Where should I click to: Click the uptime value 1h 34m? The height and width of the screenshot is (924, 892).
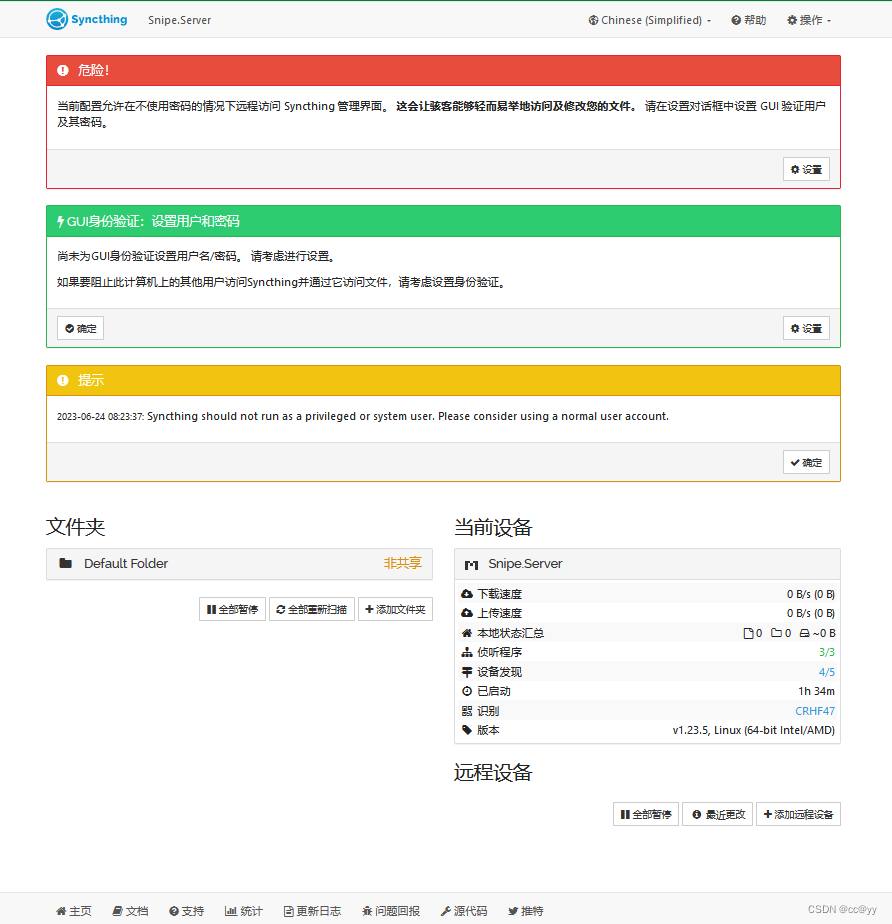pos(817,691)
